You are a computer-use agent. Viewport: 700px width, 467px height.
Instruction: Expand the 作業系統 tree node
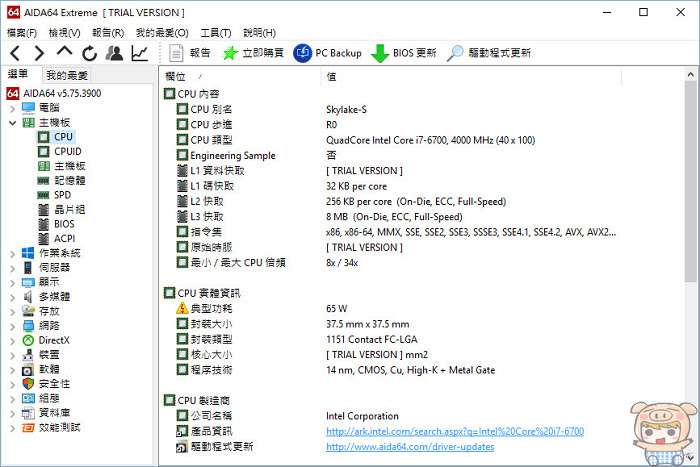[x=12, y=254]
